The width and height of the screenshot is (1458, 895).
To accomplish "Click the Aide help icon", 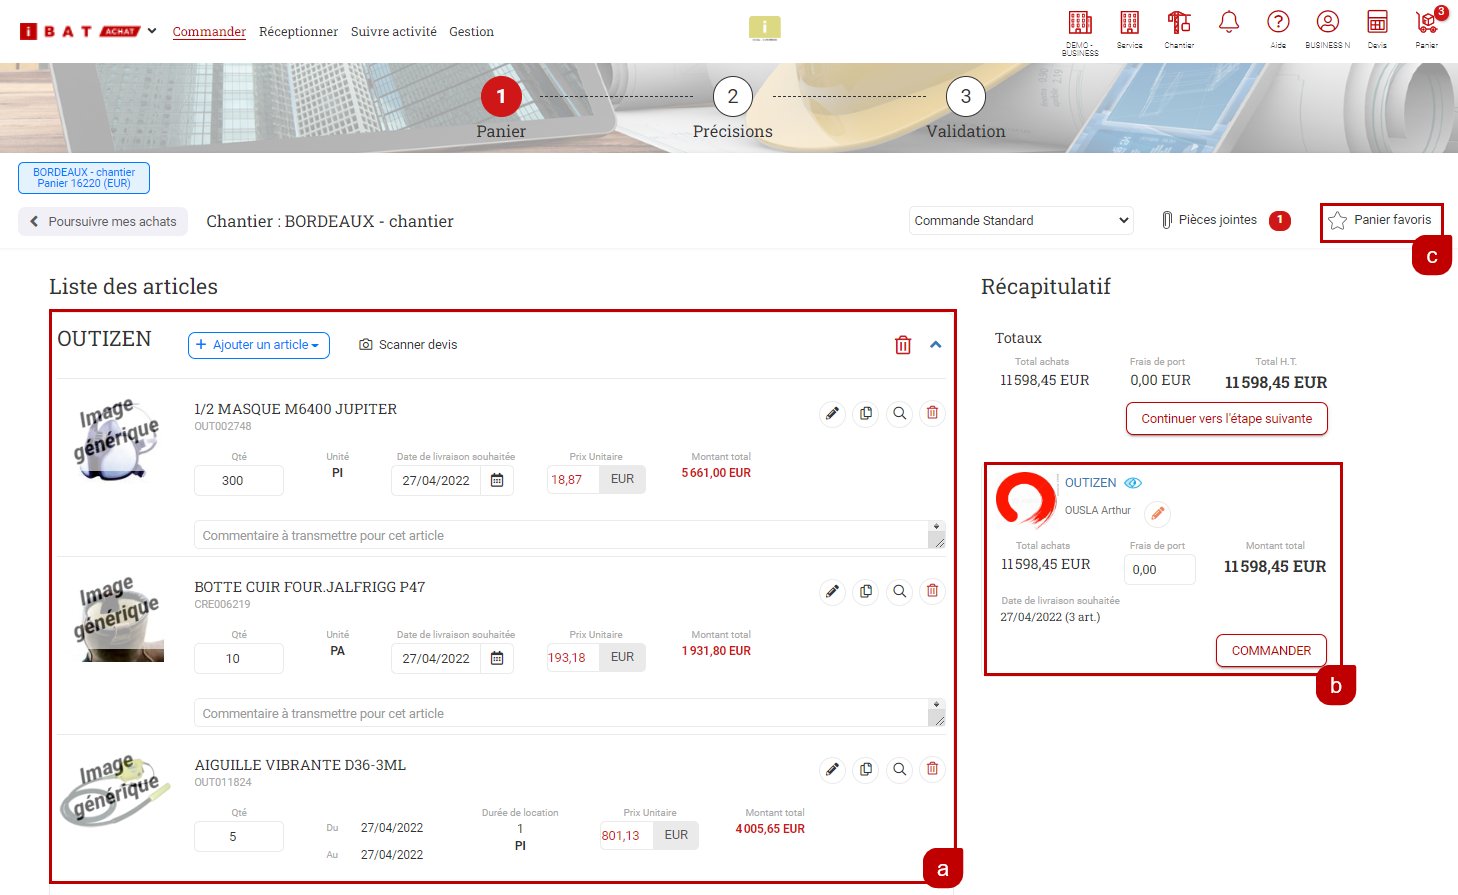I will 1278,23.
